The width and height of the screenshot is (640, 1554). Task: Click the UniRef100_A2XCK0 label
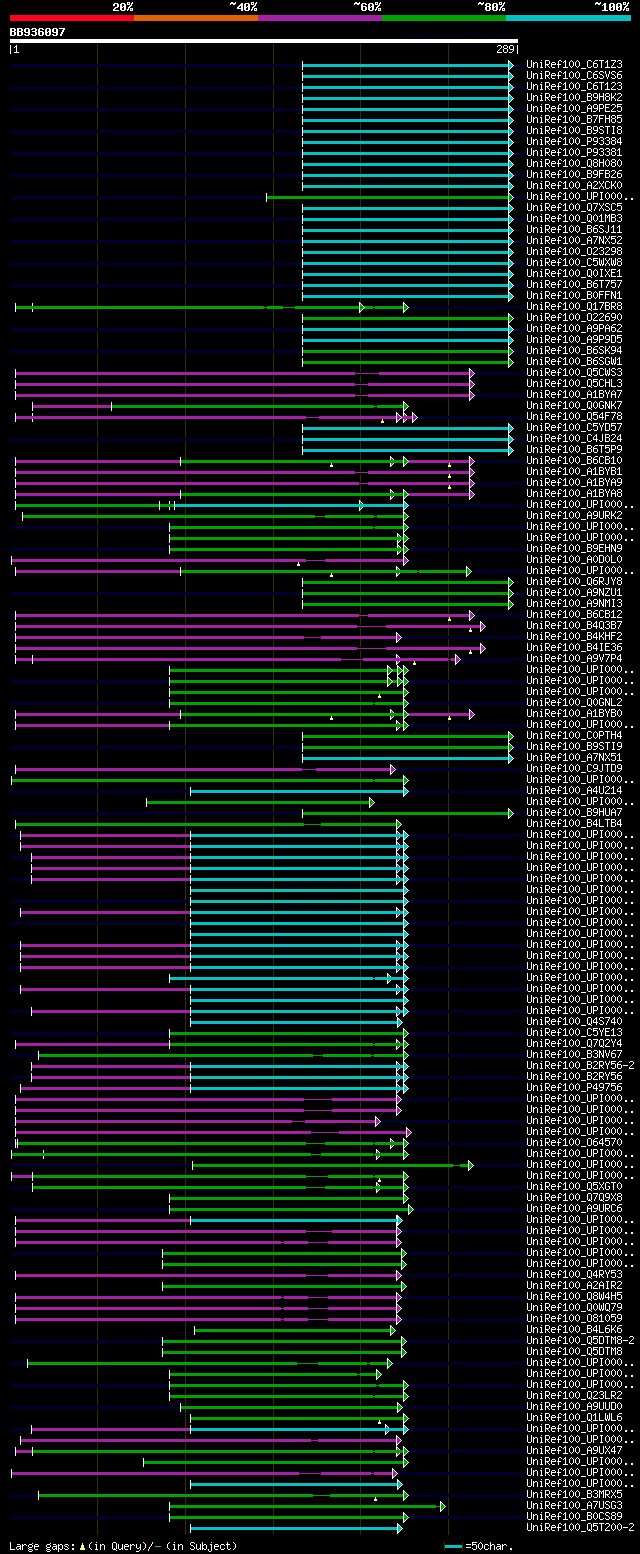[x=574, y=185]
